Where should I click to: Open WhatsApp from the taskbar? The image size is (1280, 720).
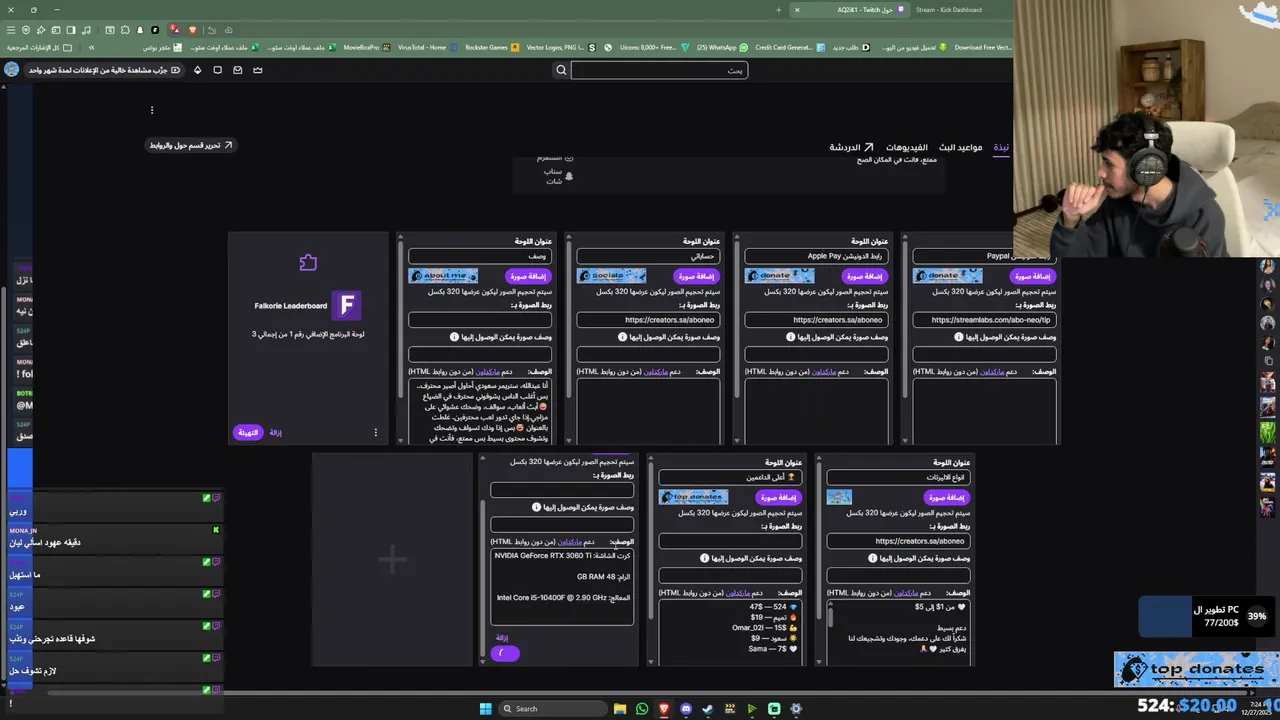click(x=642, y=709)
